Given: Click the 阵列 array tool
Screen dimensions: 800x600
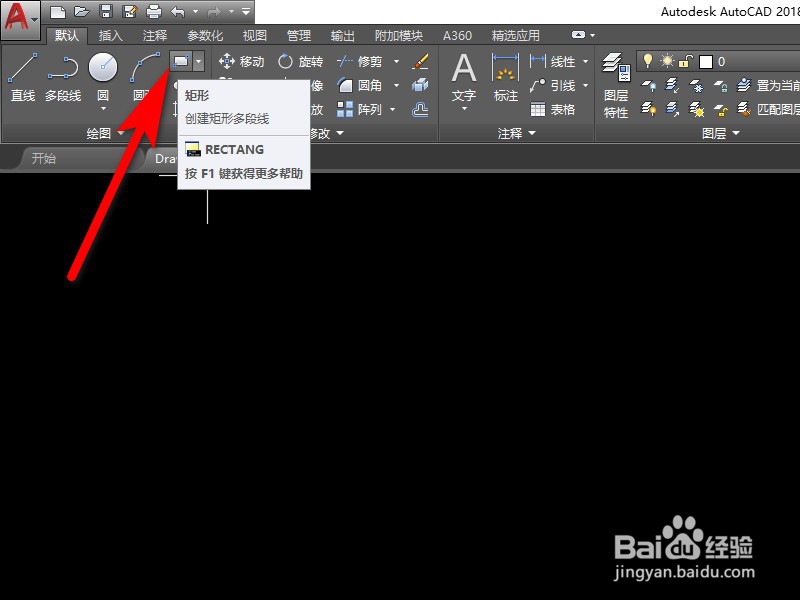Looking at the screenshot, I should click(359, 109).
